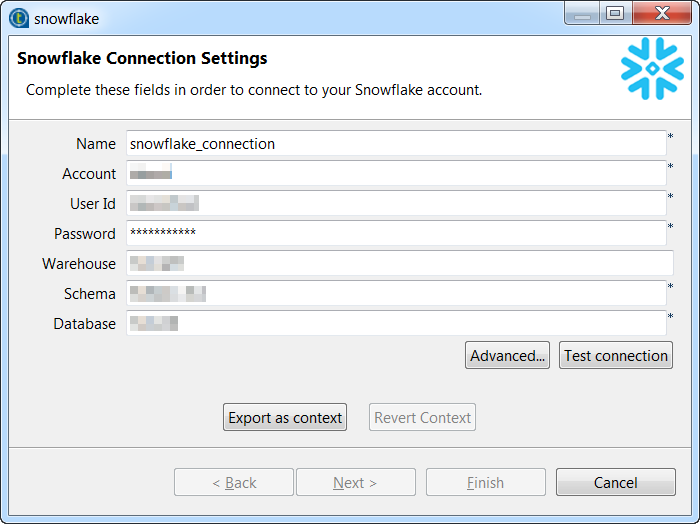Go to previous step with Back
This screenshot has height=524, width=700.
(x=234, y=483)
